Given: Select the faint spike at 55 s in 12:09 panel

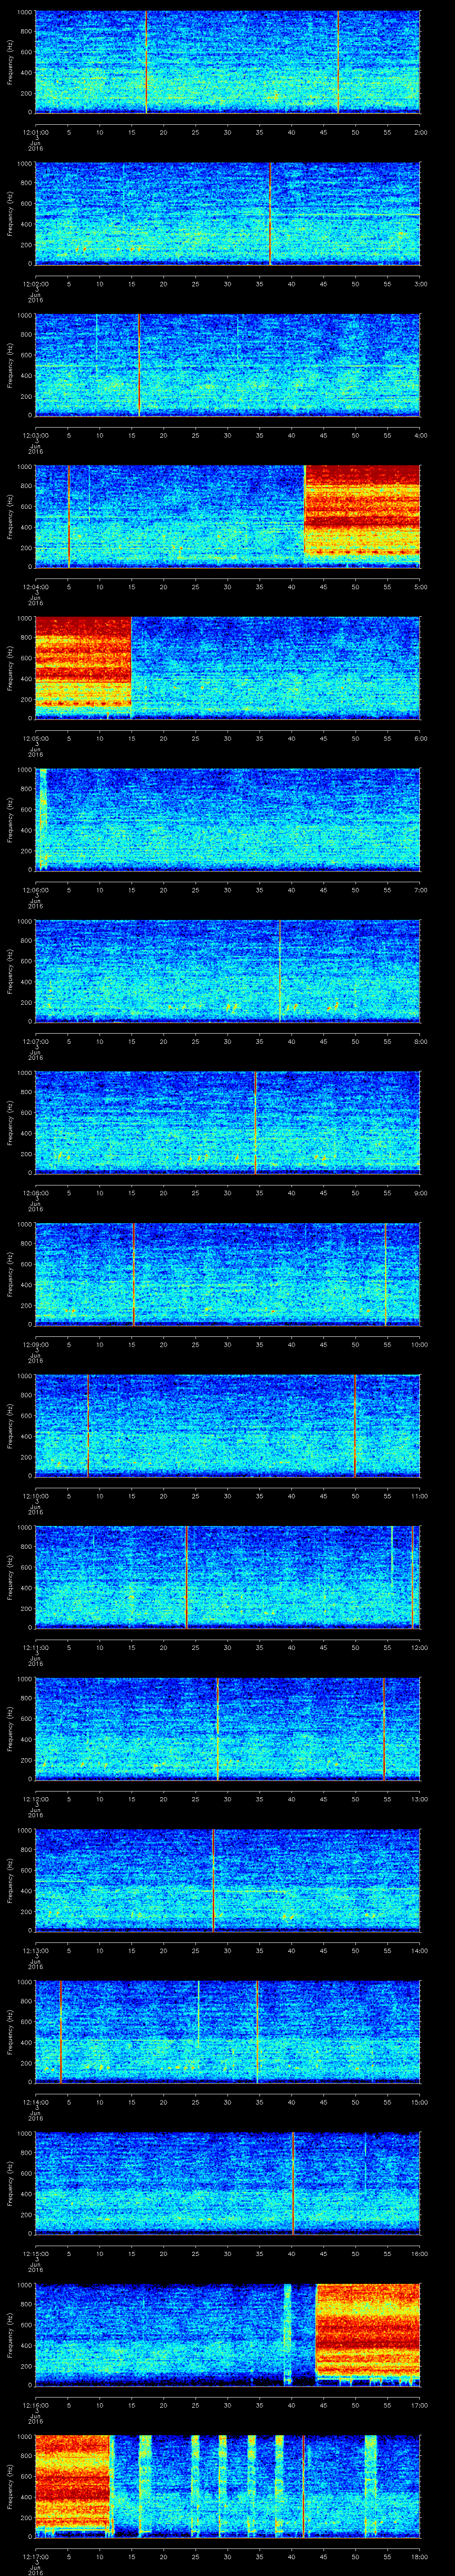Looking at the screenshot, I should pos(386,1274).
